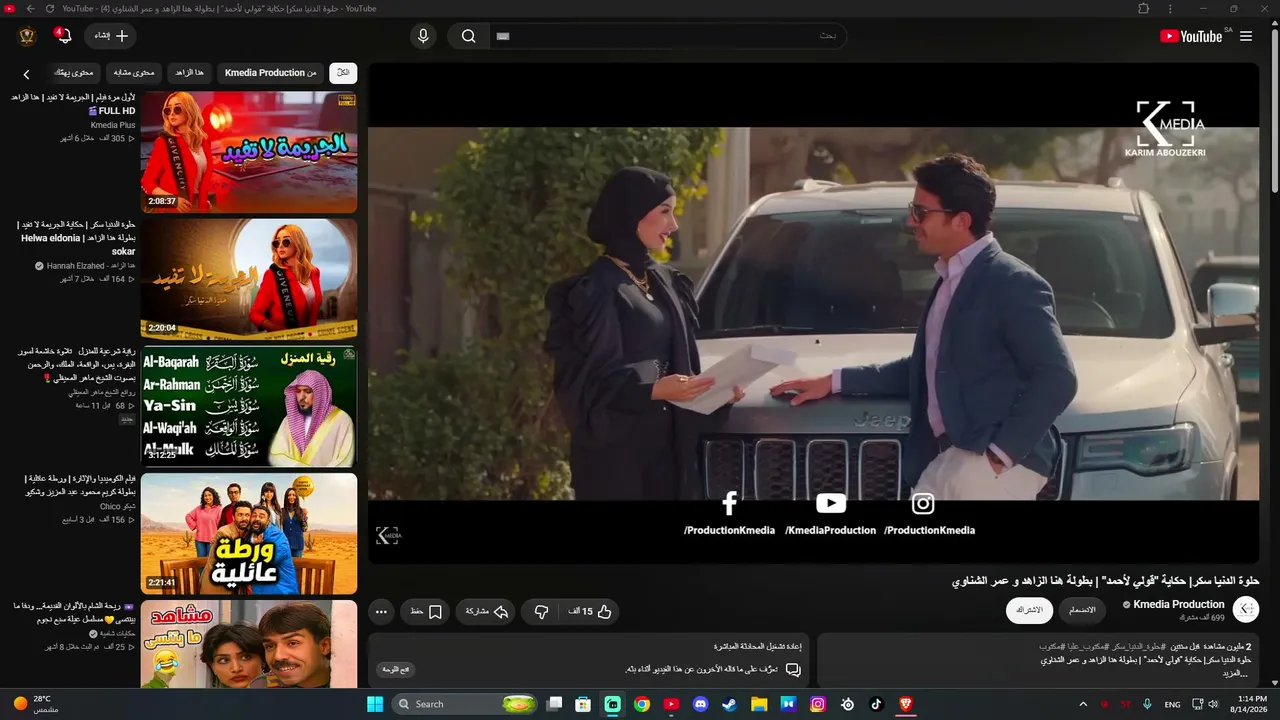
Task: Open the account avatar menu
Action: pos(27,36)
